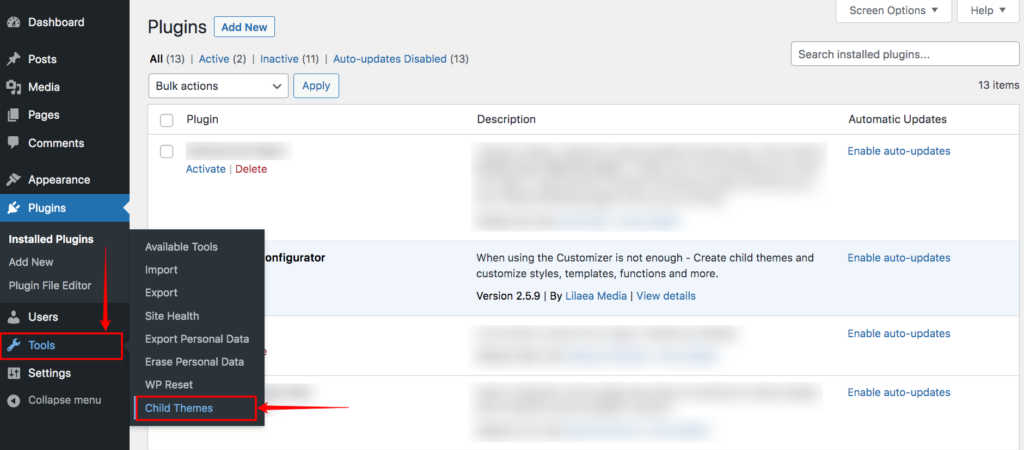
Task: Click the Pages icon in sidebar
Action: click(14, 115)
